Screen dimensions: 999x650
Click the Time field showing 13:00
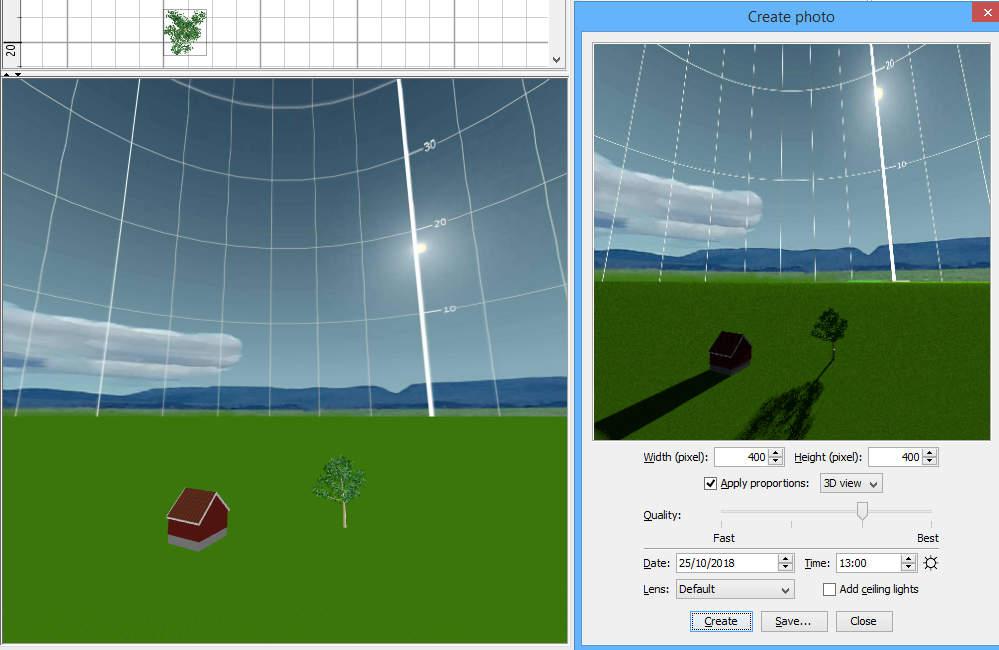coord(868,563)
